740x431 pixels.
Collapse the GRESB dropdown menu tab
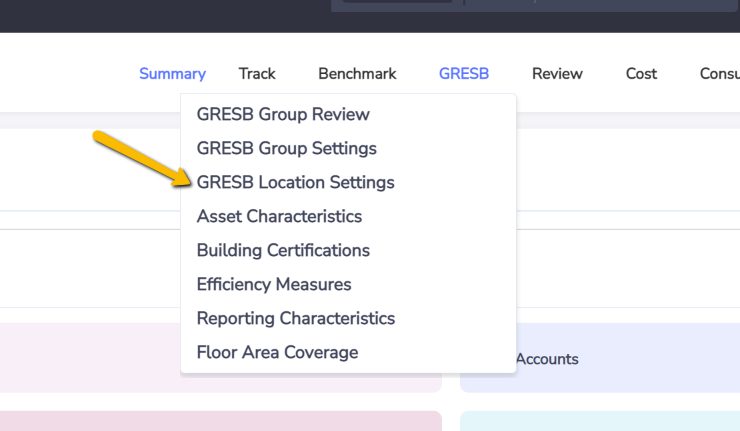(464, 74)
